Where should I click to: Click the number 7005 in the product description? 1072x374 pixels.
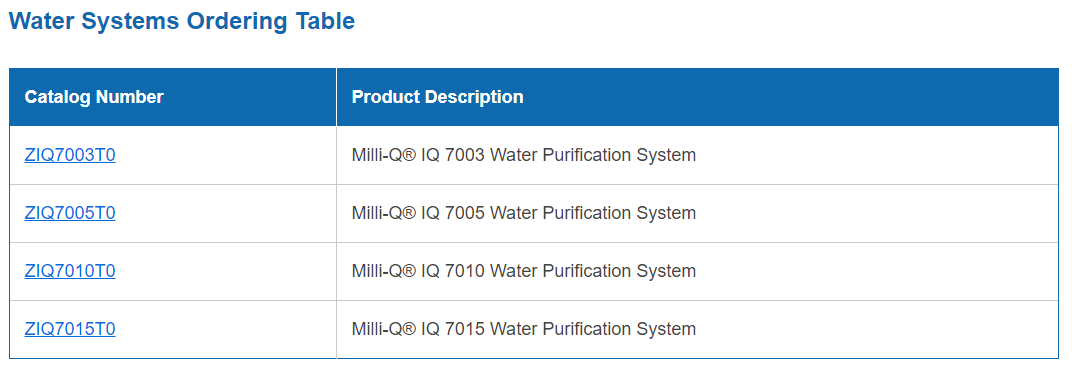(465, 213)
